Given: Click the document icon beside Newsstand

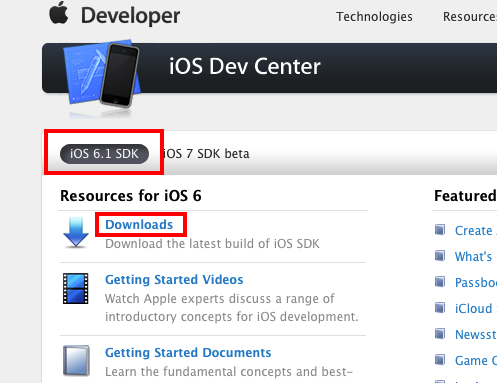Looking at the screenshot, I should [x=440, y=334].
